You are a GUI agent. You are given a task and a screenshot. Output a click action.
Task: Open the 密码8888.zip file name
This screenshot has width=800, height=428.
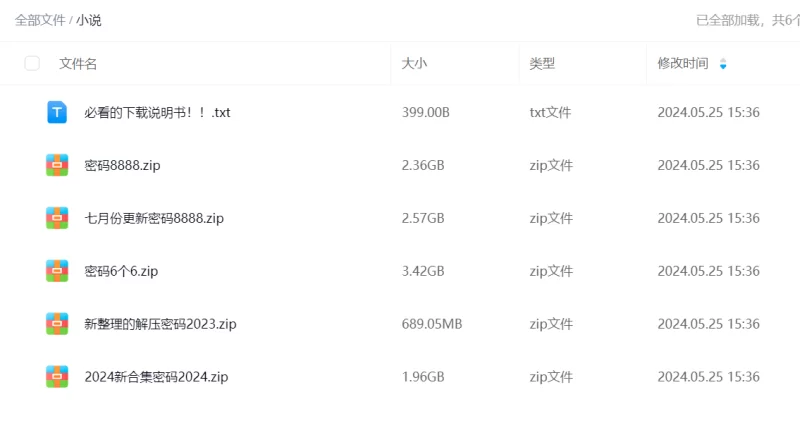tap(122, 165)
